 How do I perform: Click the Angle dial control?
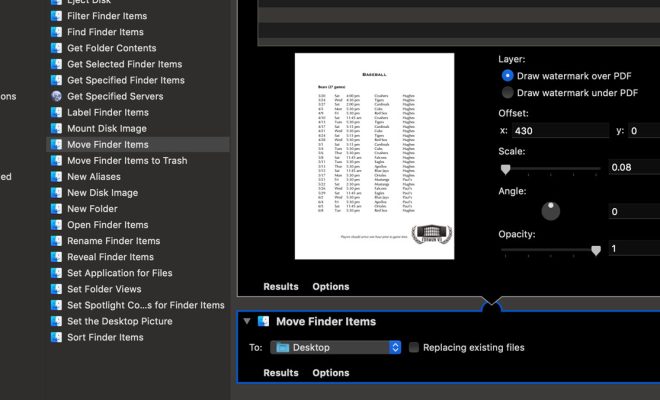(551, 211)
